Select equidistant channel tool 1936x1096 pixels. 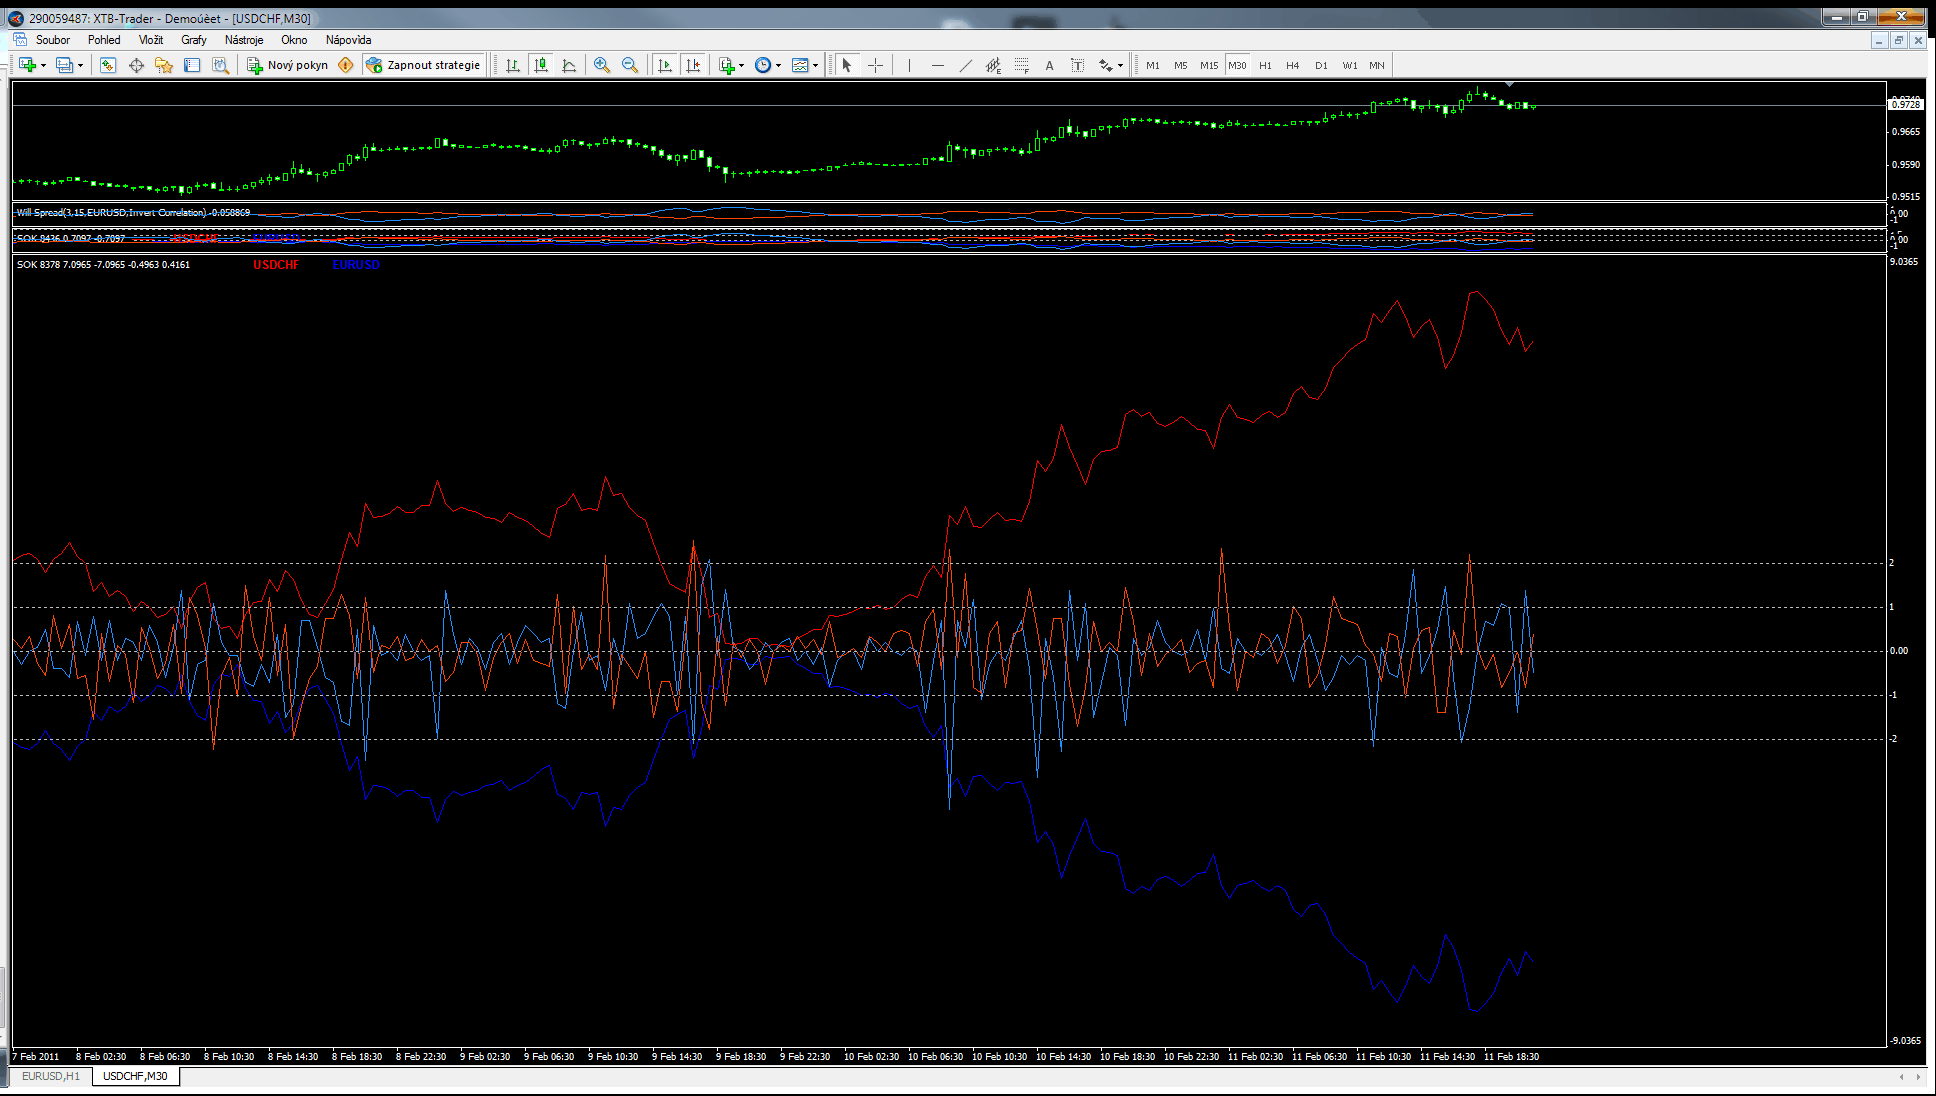tap(993, 65)
